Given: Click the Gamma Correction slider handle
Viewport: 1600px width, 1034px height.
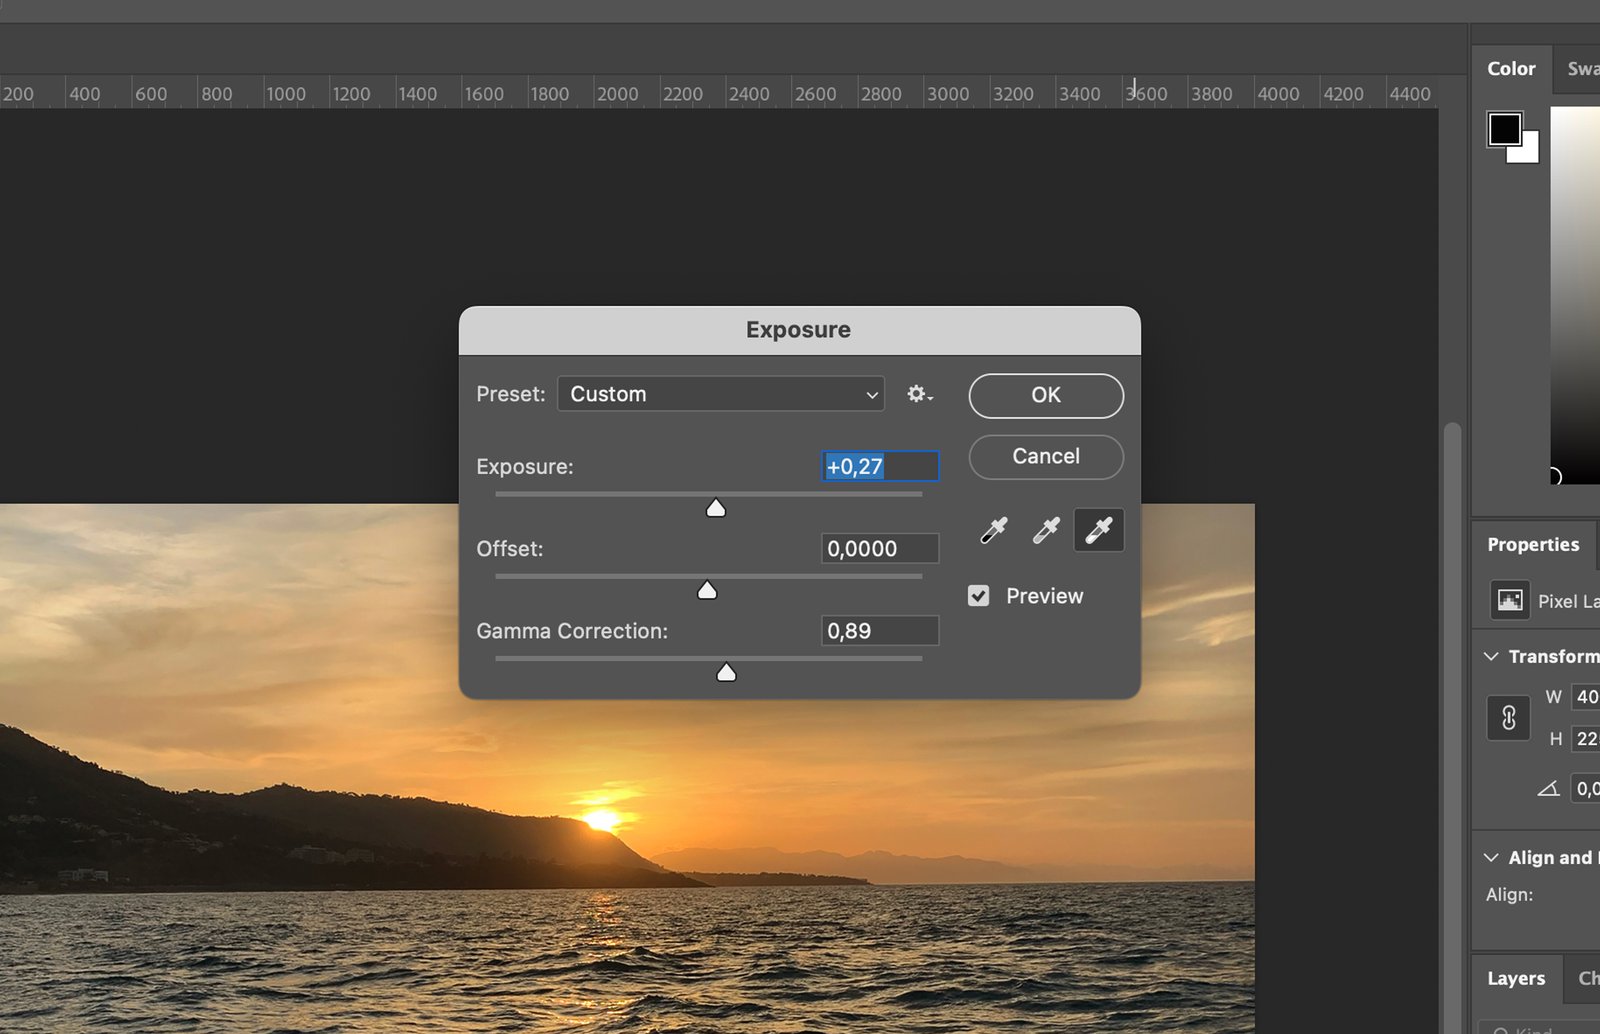Looking at the screenshot, I should tap(727, 673).
